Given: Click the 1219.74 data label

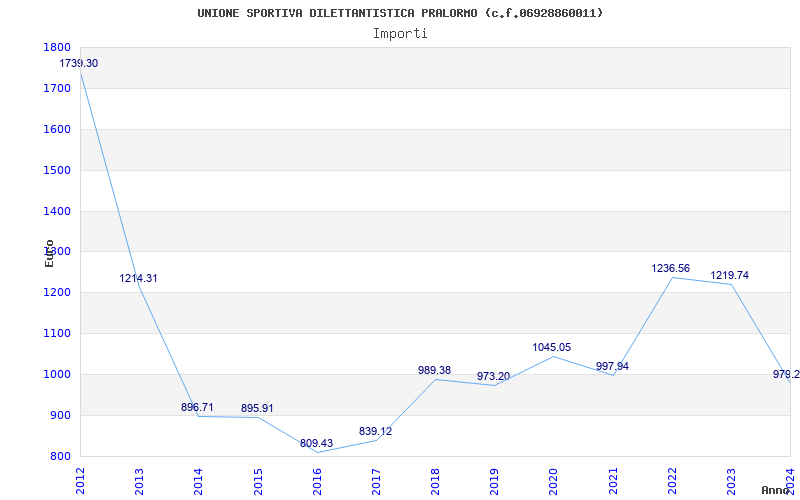Looking at the screenshot, I should click(x=730, y=276).
